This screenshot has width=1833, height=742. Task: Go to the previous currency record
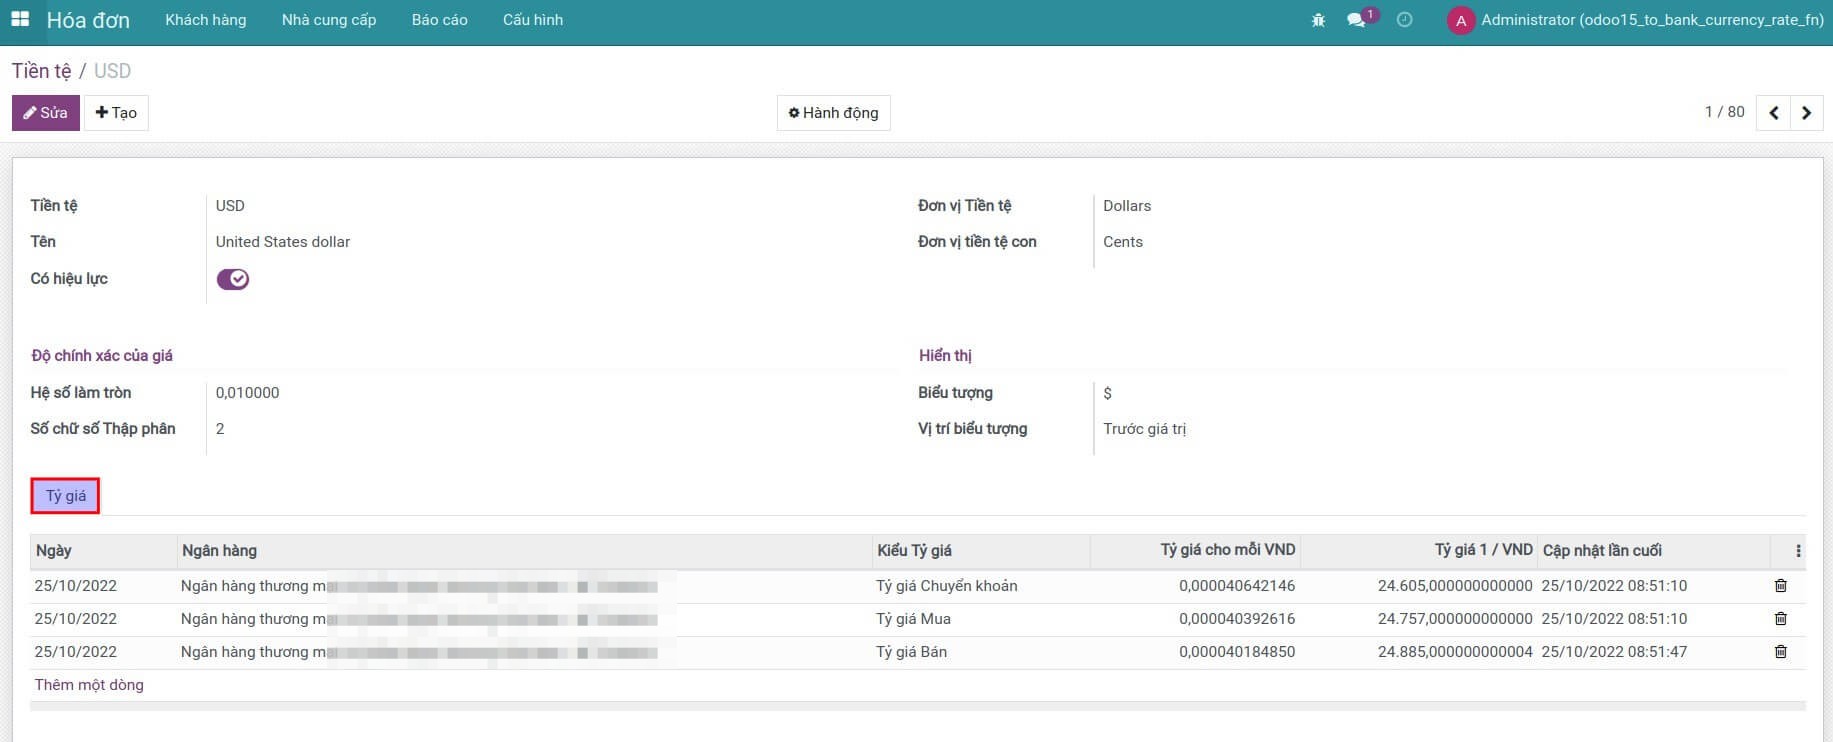[x=1773, y=113]
